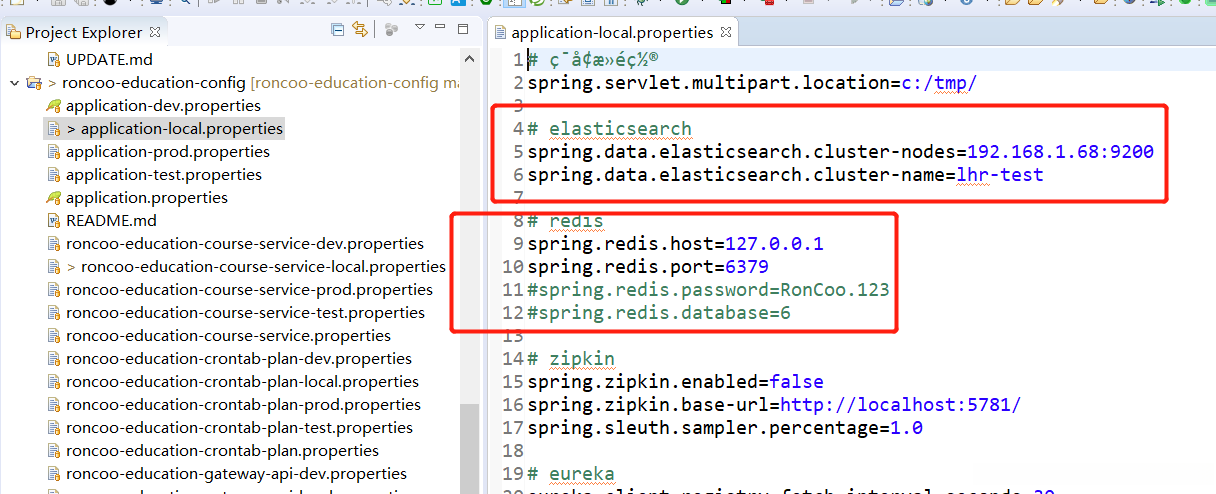Activate the application-local.properties editor tab

coord(612,32)
